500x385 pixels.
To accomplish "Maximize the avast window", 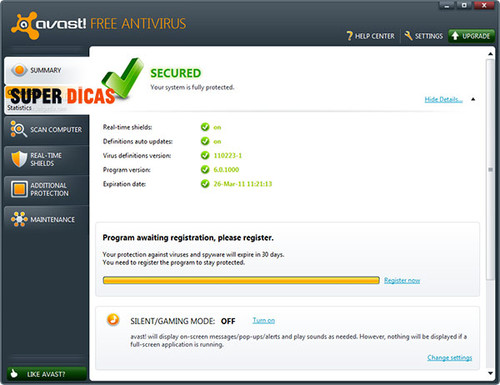I will (x=464, y=6).
